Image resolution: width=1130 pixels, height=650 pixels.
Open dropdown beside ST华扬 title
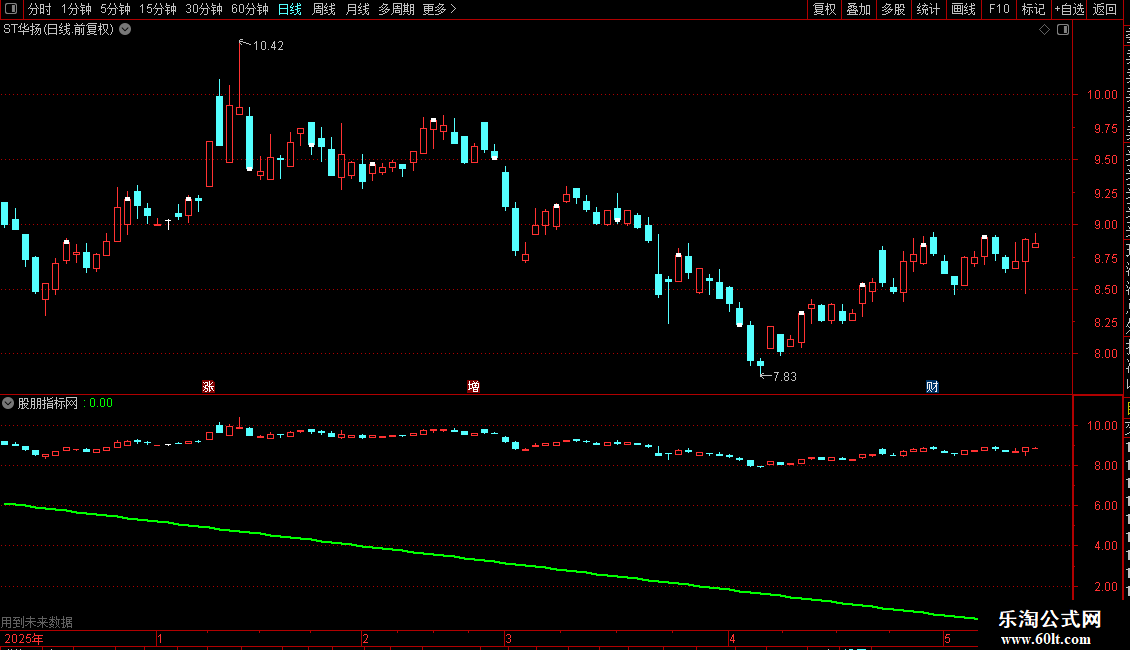click(x=125, y=30)
